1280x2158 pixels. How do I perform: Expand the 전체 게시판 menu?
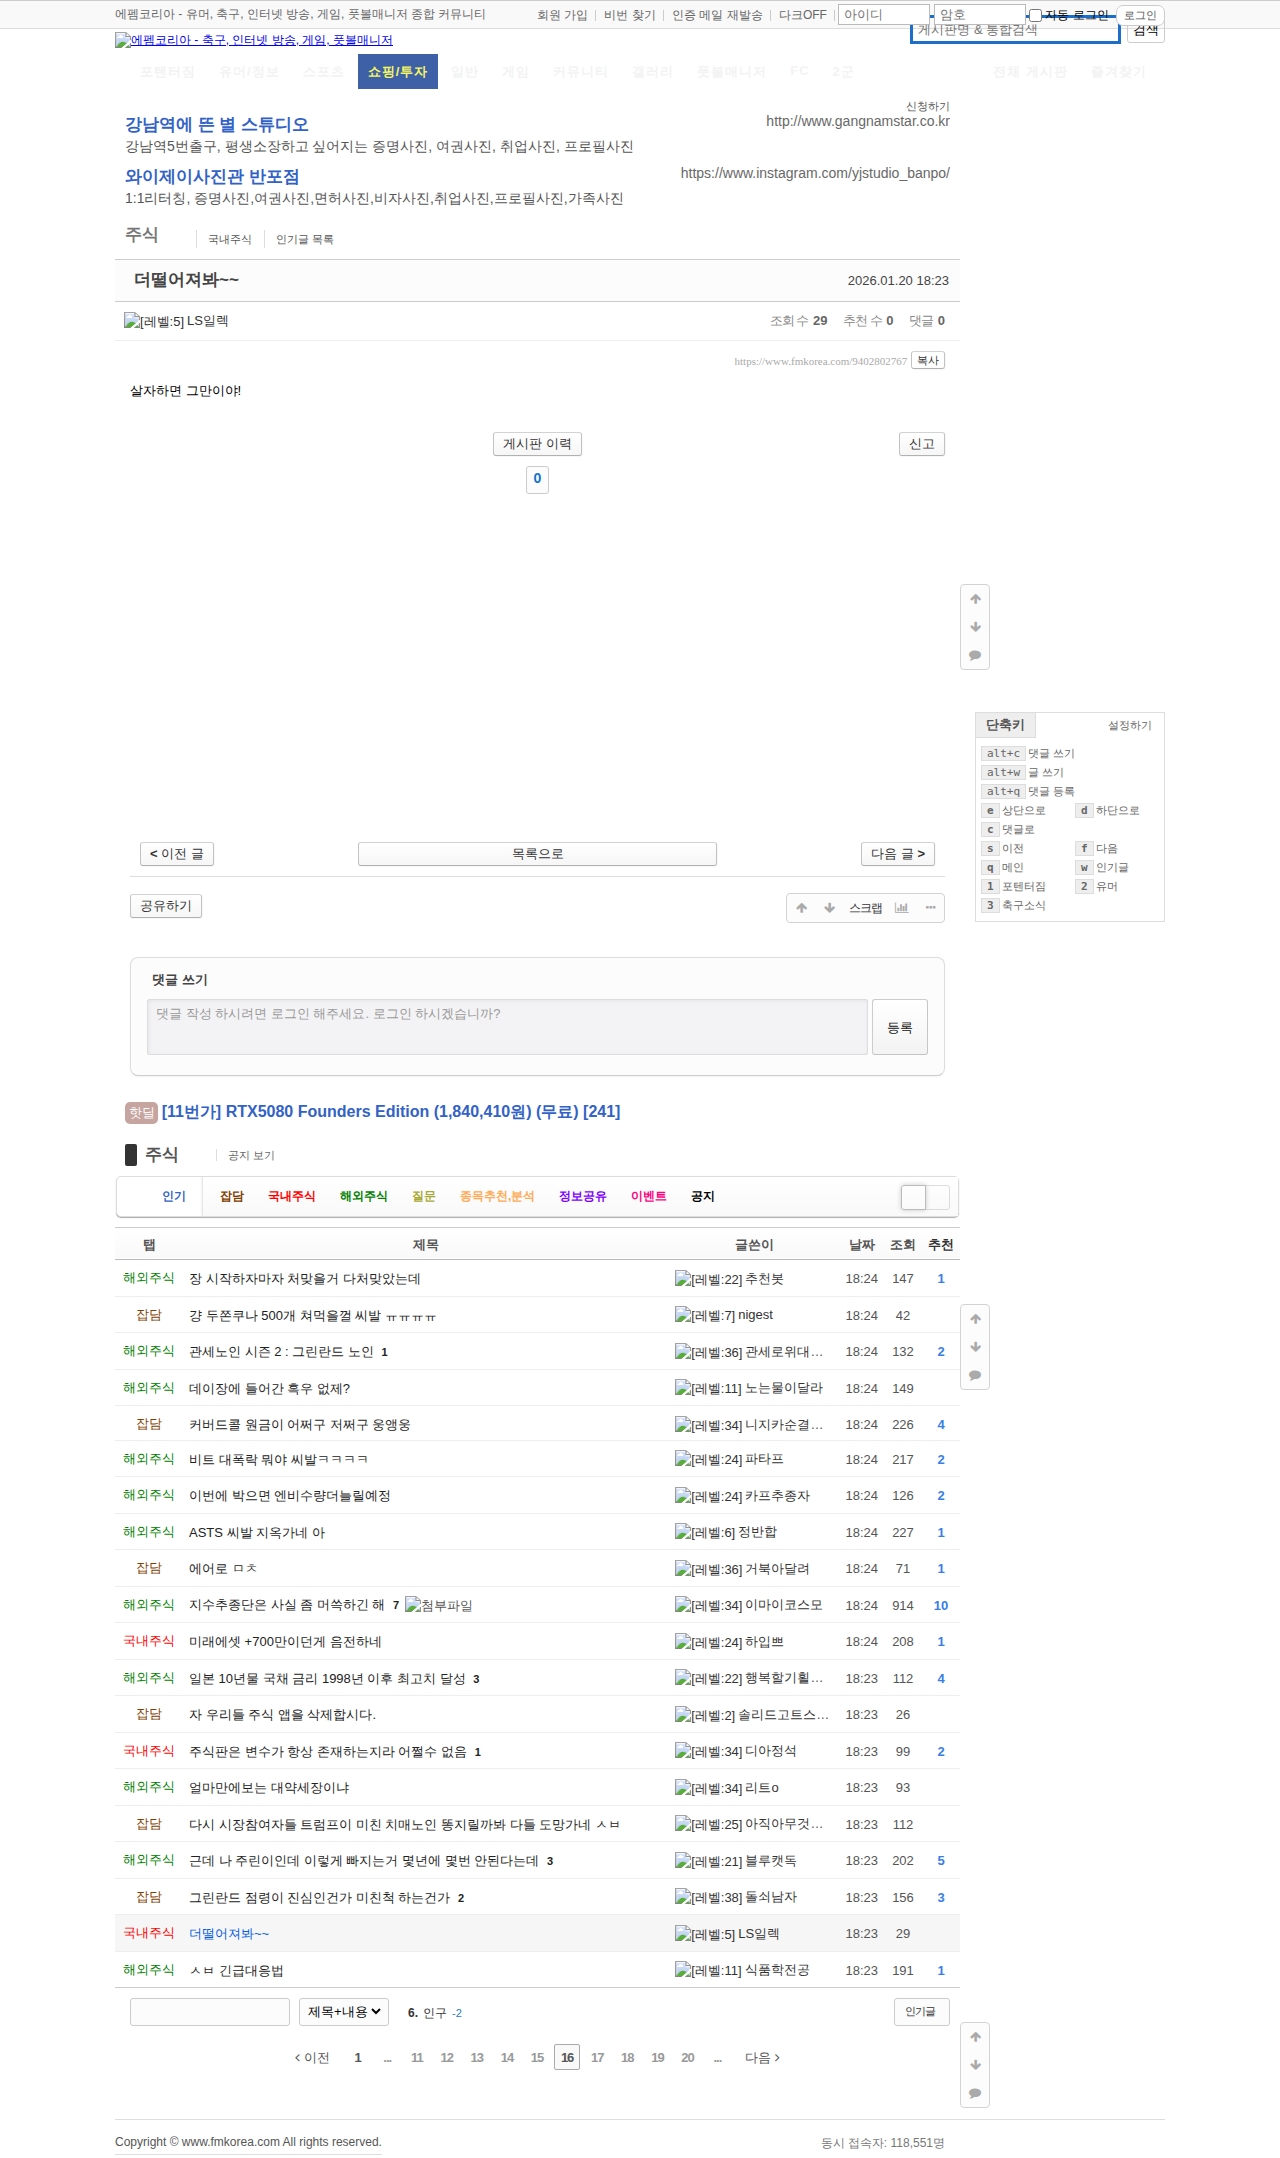(x=1030, y=72)
